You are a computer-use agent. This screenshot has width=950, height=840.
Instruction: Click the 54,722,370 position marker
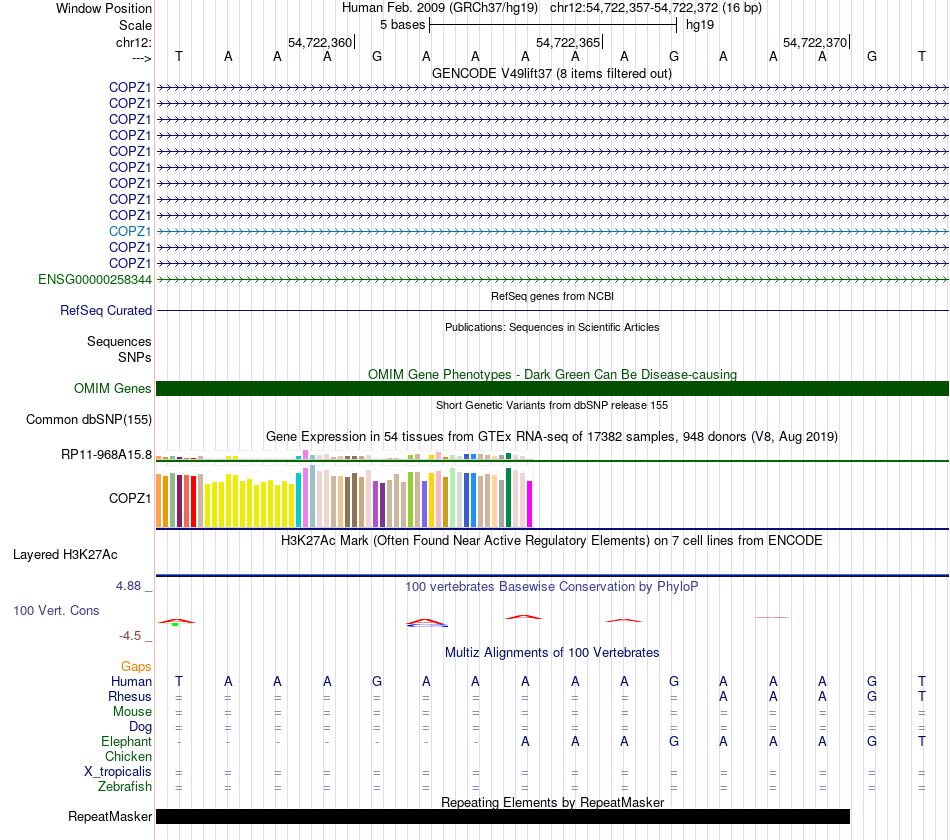815,42
